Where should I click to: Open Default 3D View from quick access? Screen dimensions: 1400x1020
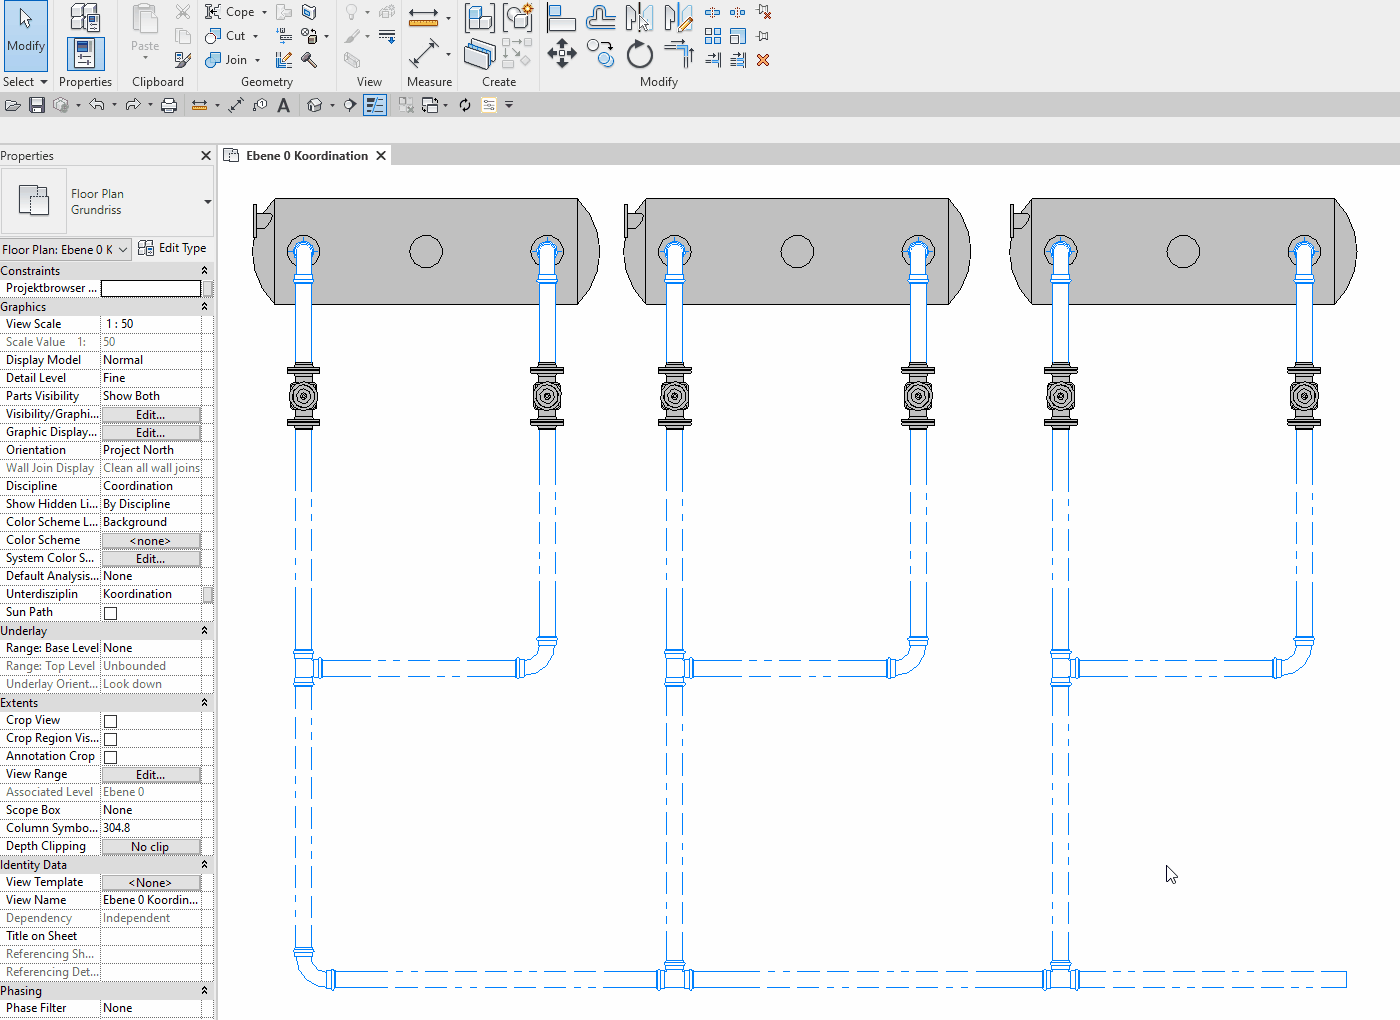pos(315,105)
